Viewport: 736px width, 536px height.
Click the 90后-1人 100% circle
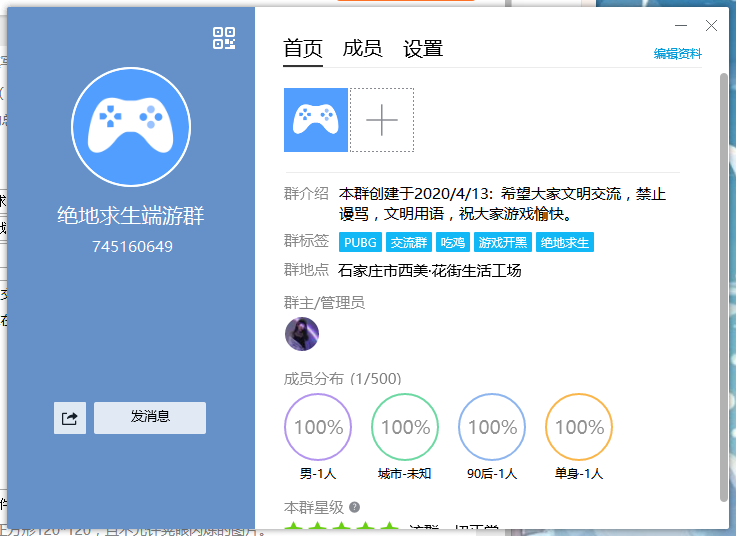point(492,427)
